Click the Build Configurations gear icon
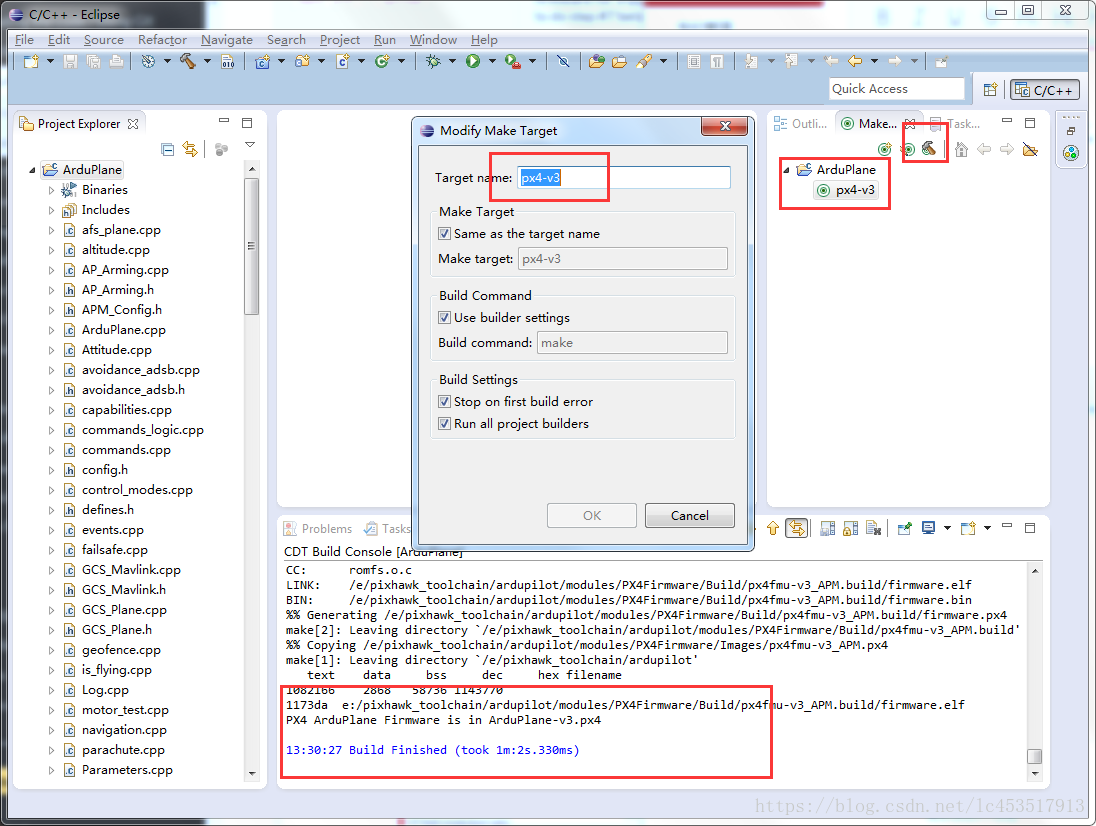This screenshot has height=826, width=1096. click(148, 61)
